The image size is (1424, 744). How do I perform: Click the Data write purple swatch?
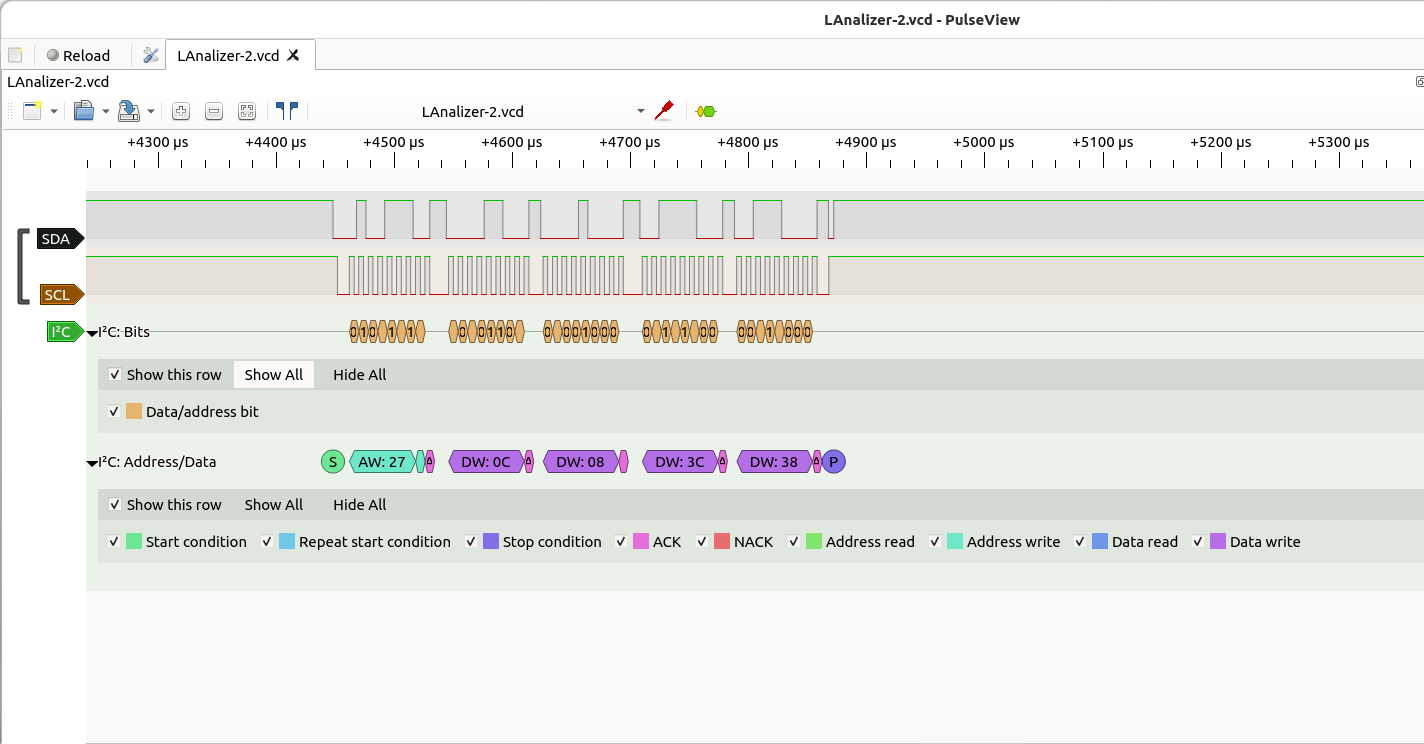pos(1218,542)
